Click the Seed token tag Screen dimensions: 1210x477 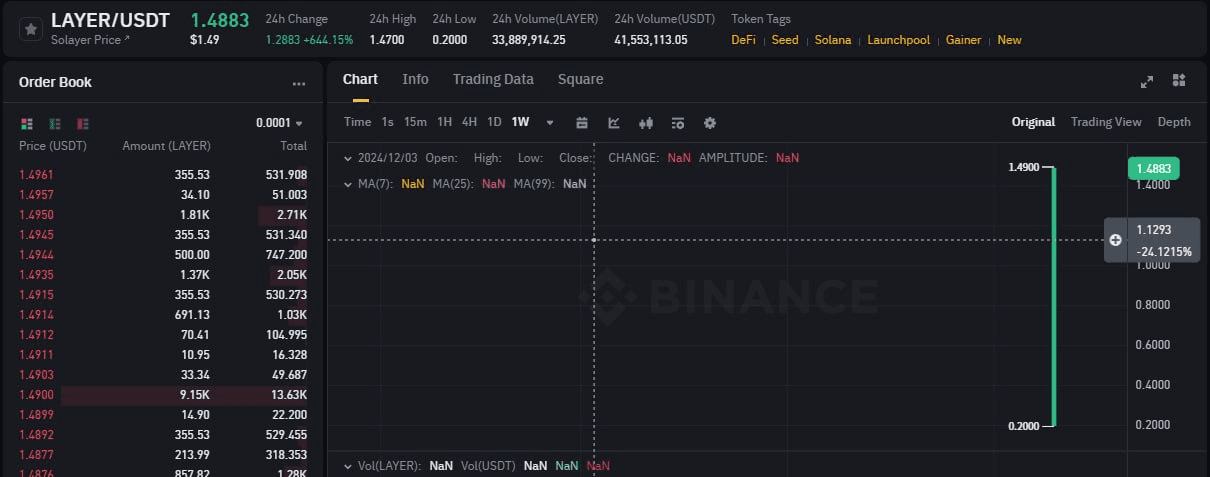click(x=785, y=40)
